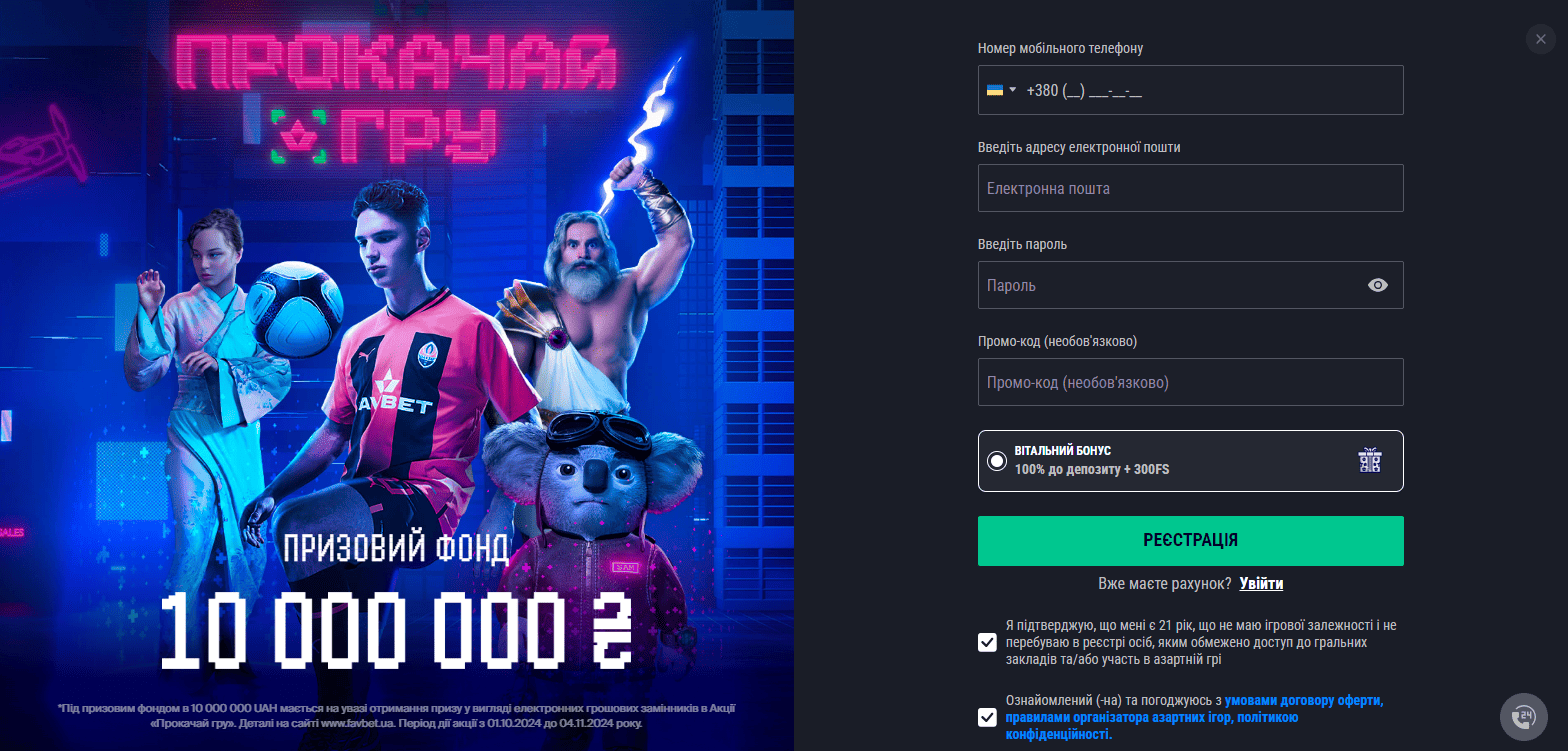Screen dimensions: 1568x751
Task: Open the Увійти login link
Action: pos(1261,584)
